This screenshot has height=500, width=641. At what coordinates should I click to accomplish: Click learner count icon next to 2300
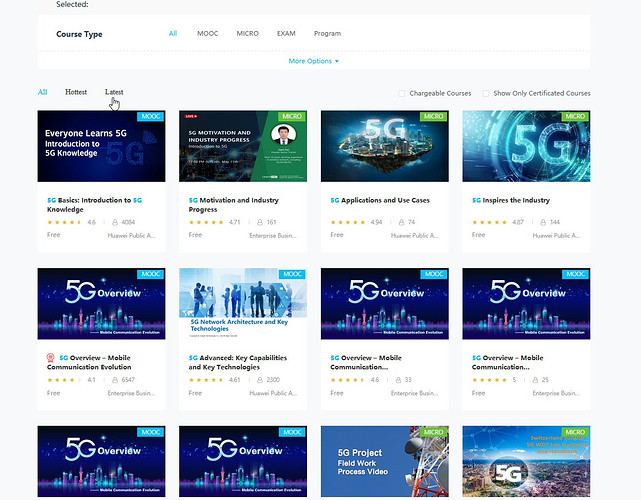[x=260, y=380]
